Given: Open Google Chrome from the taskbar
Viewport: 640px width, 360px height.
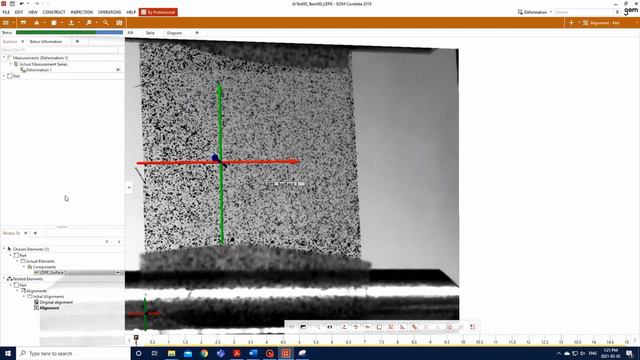Looking at the screenshot, I should click(204, 353).
